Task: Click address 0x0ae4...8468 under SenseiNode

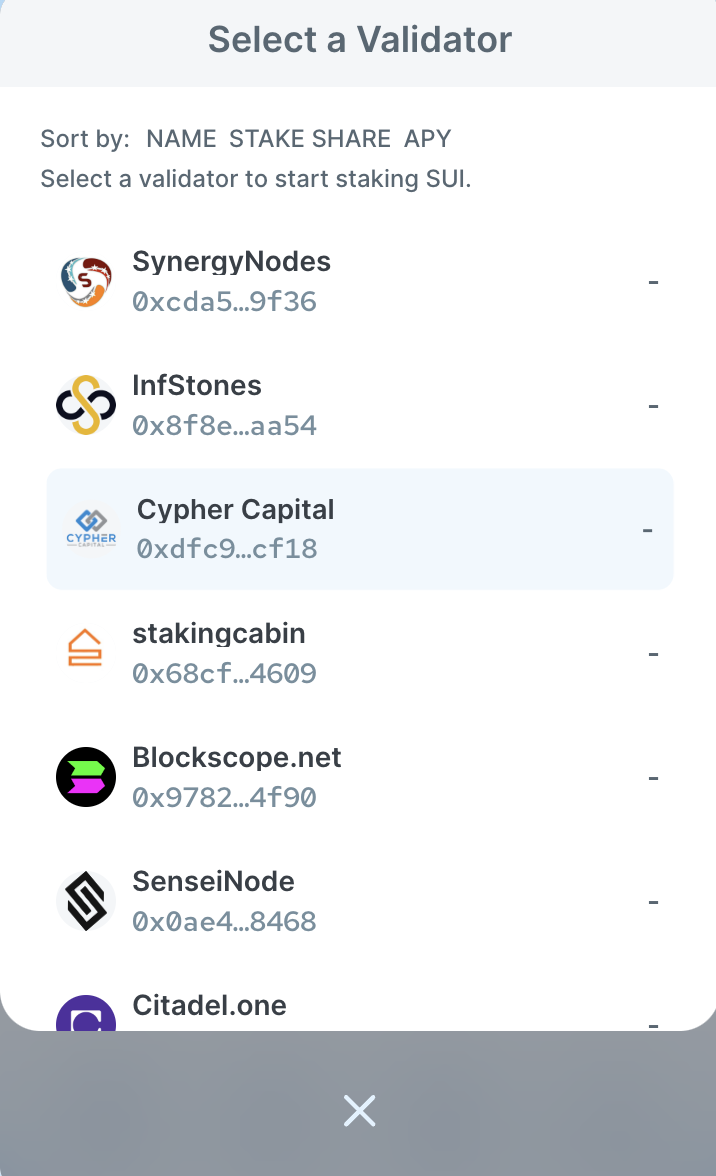Action: [x=225, y=921]
